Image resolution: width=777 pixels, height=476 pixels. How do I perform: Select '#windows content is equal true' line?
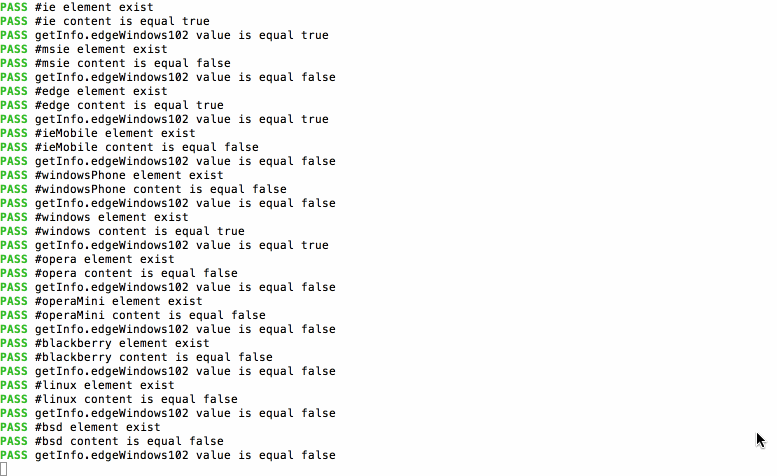122,231
